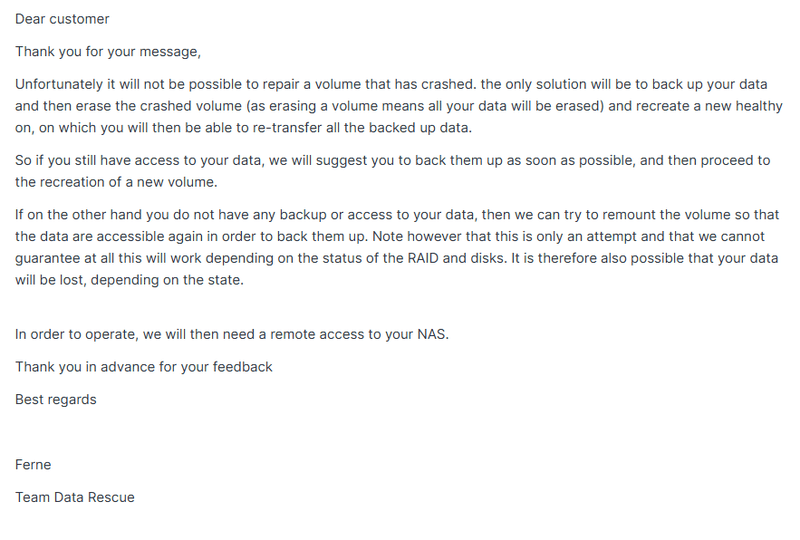800x540 pixels.
Task: Click the "Best regards" closing line
Action: point(56,399)
